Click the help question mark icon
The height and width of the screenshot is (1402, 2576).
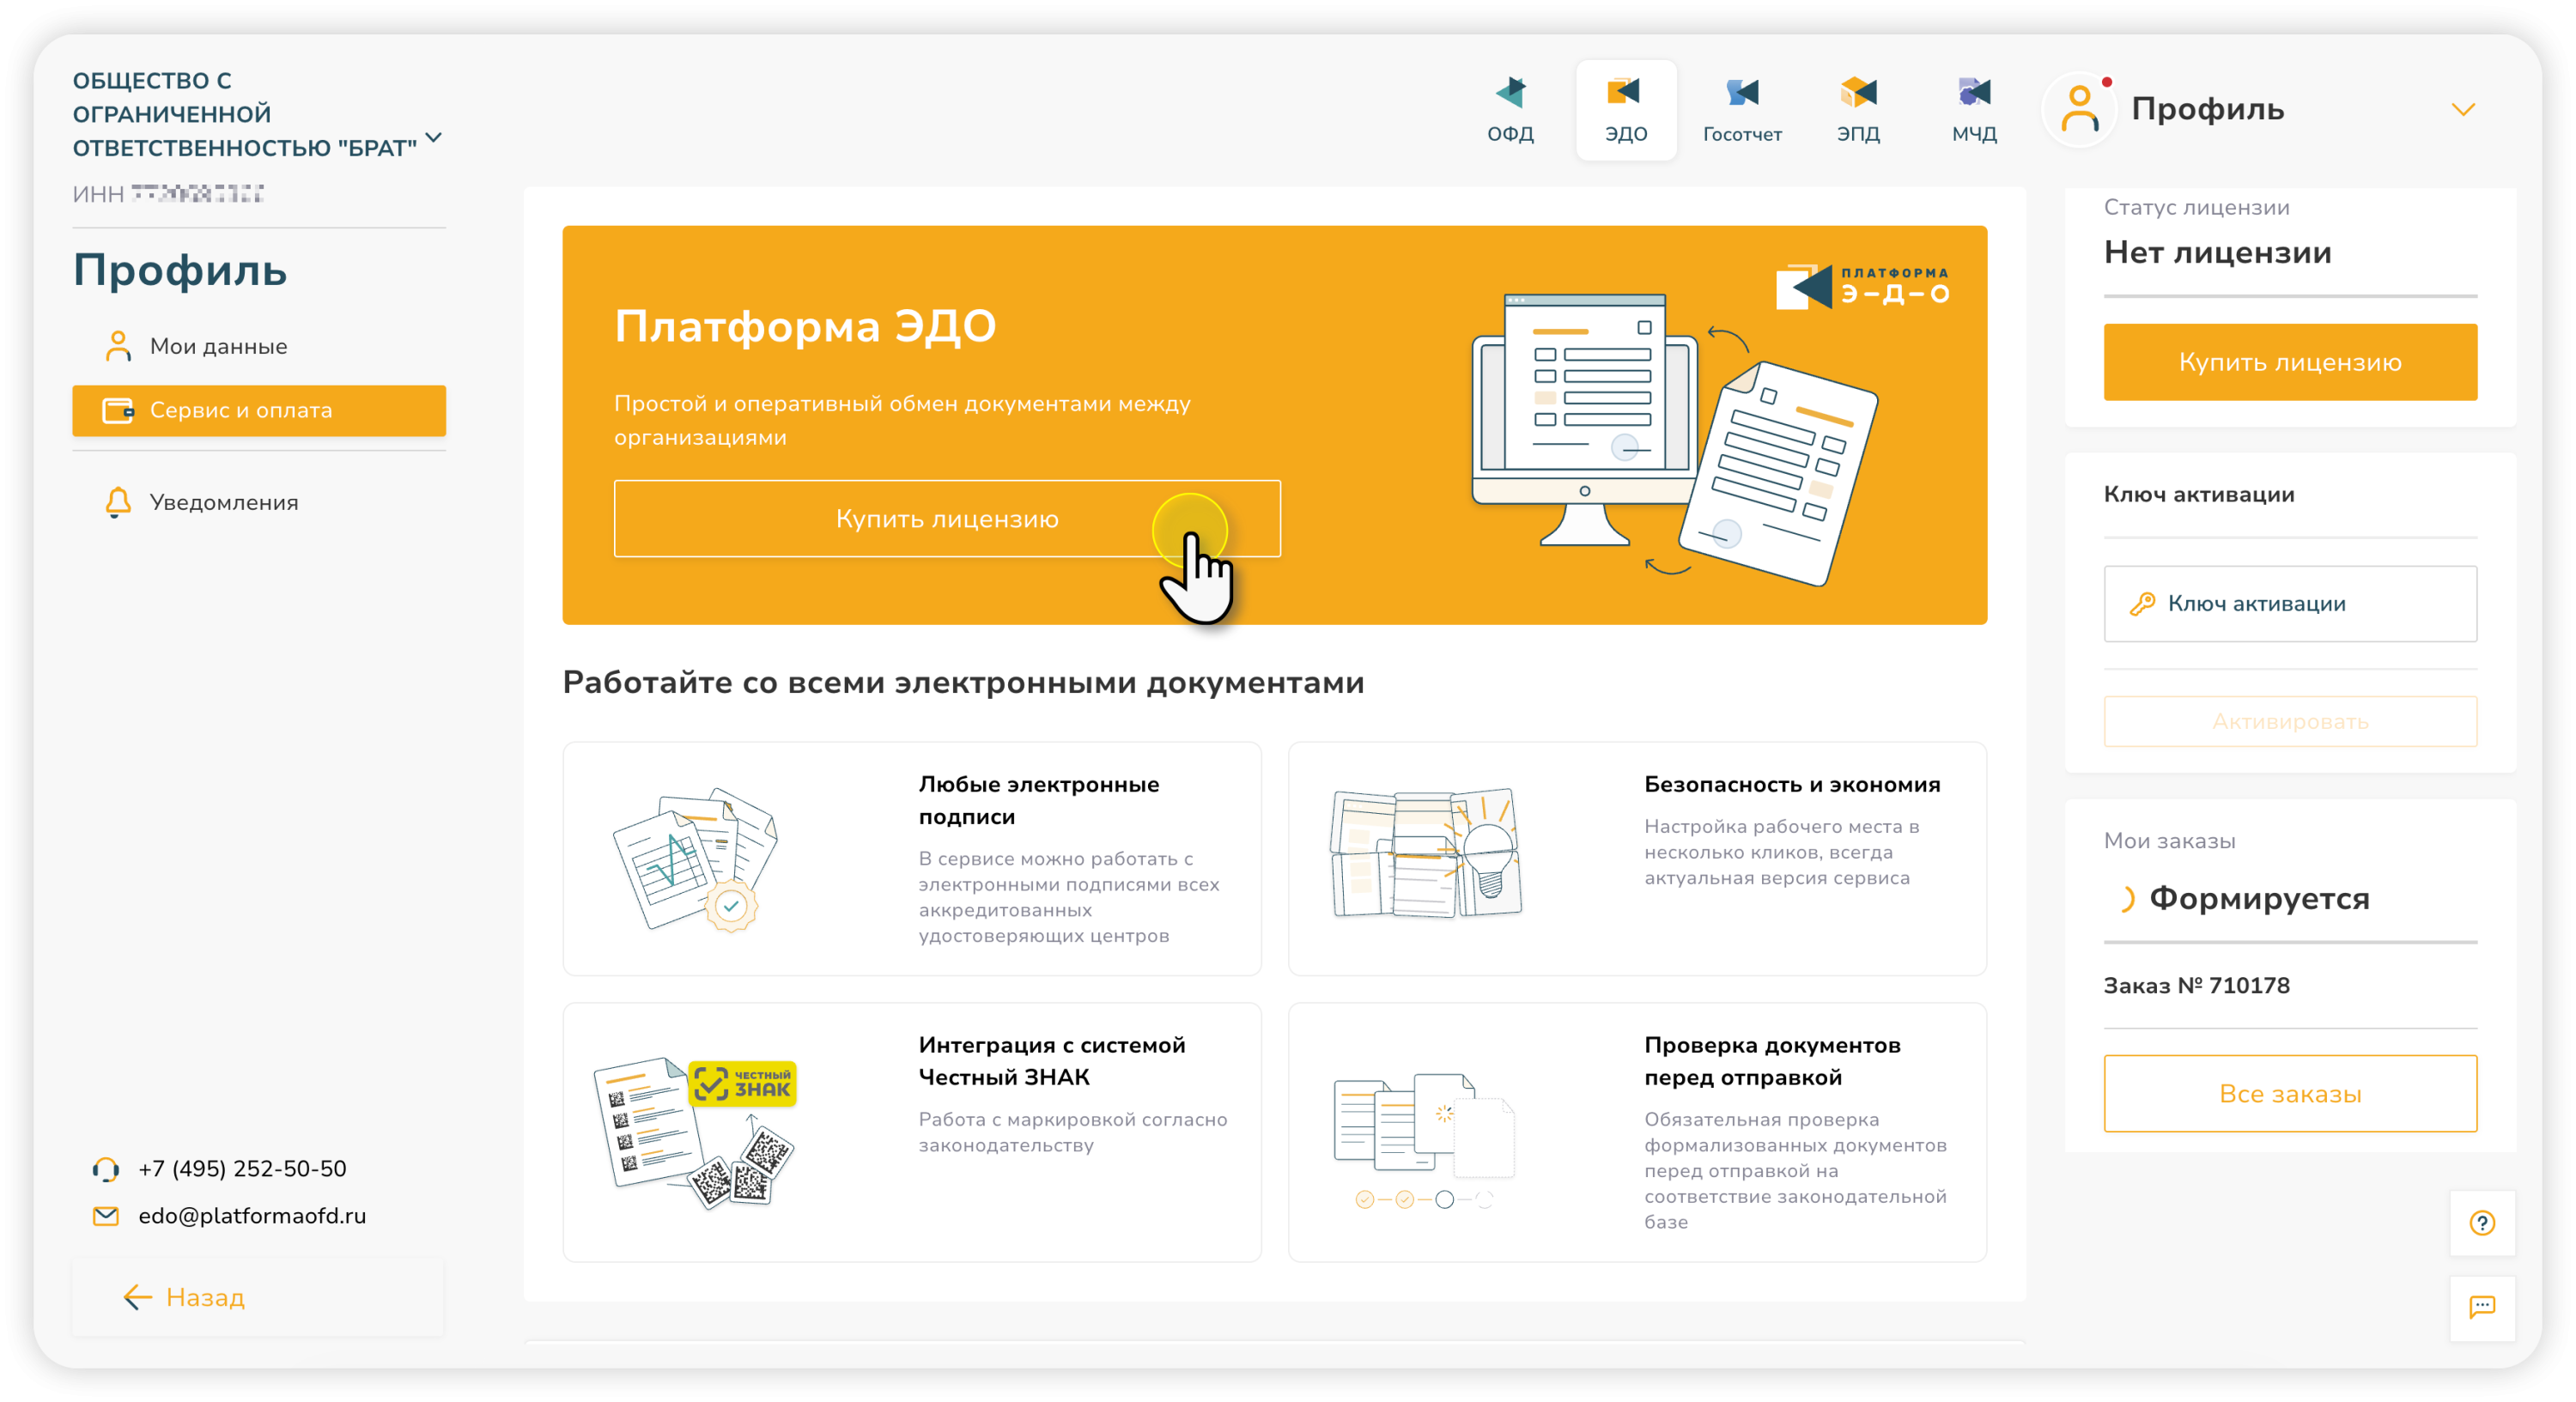pyautogui.click(x=2482, y=1222)
